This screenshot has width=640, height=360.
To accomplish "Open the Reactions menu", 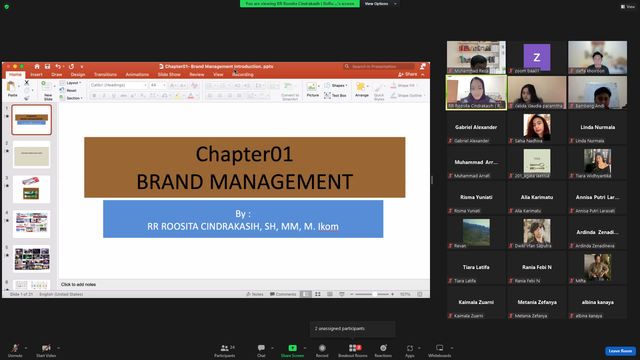I will coord(383,351).
